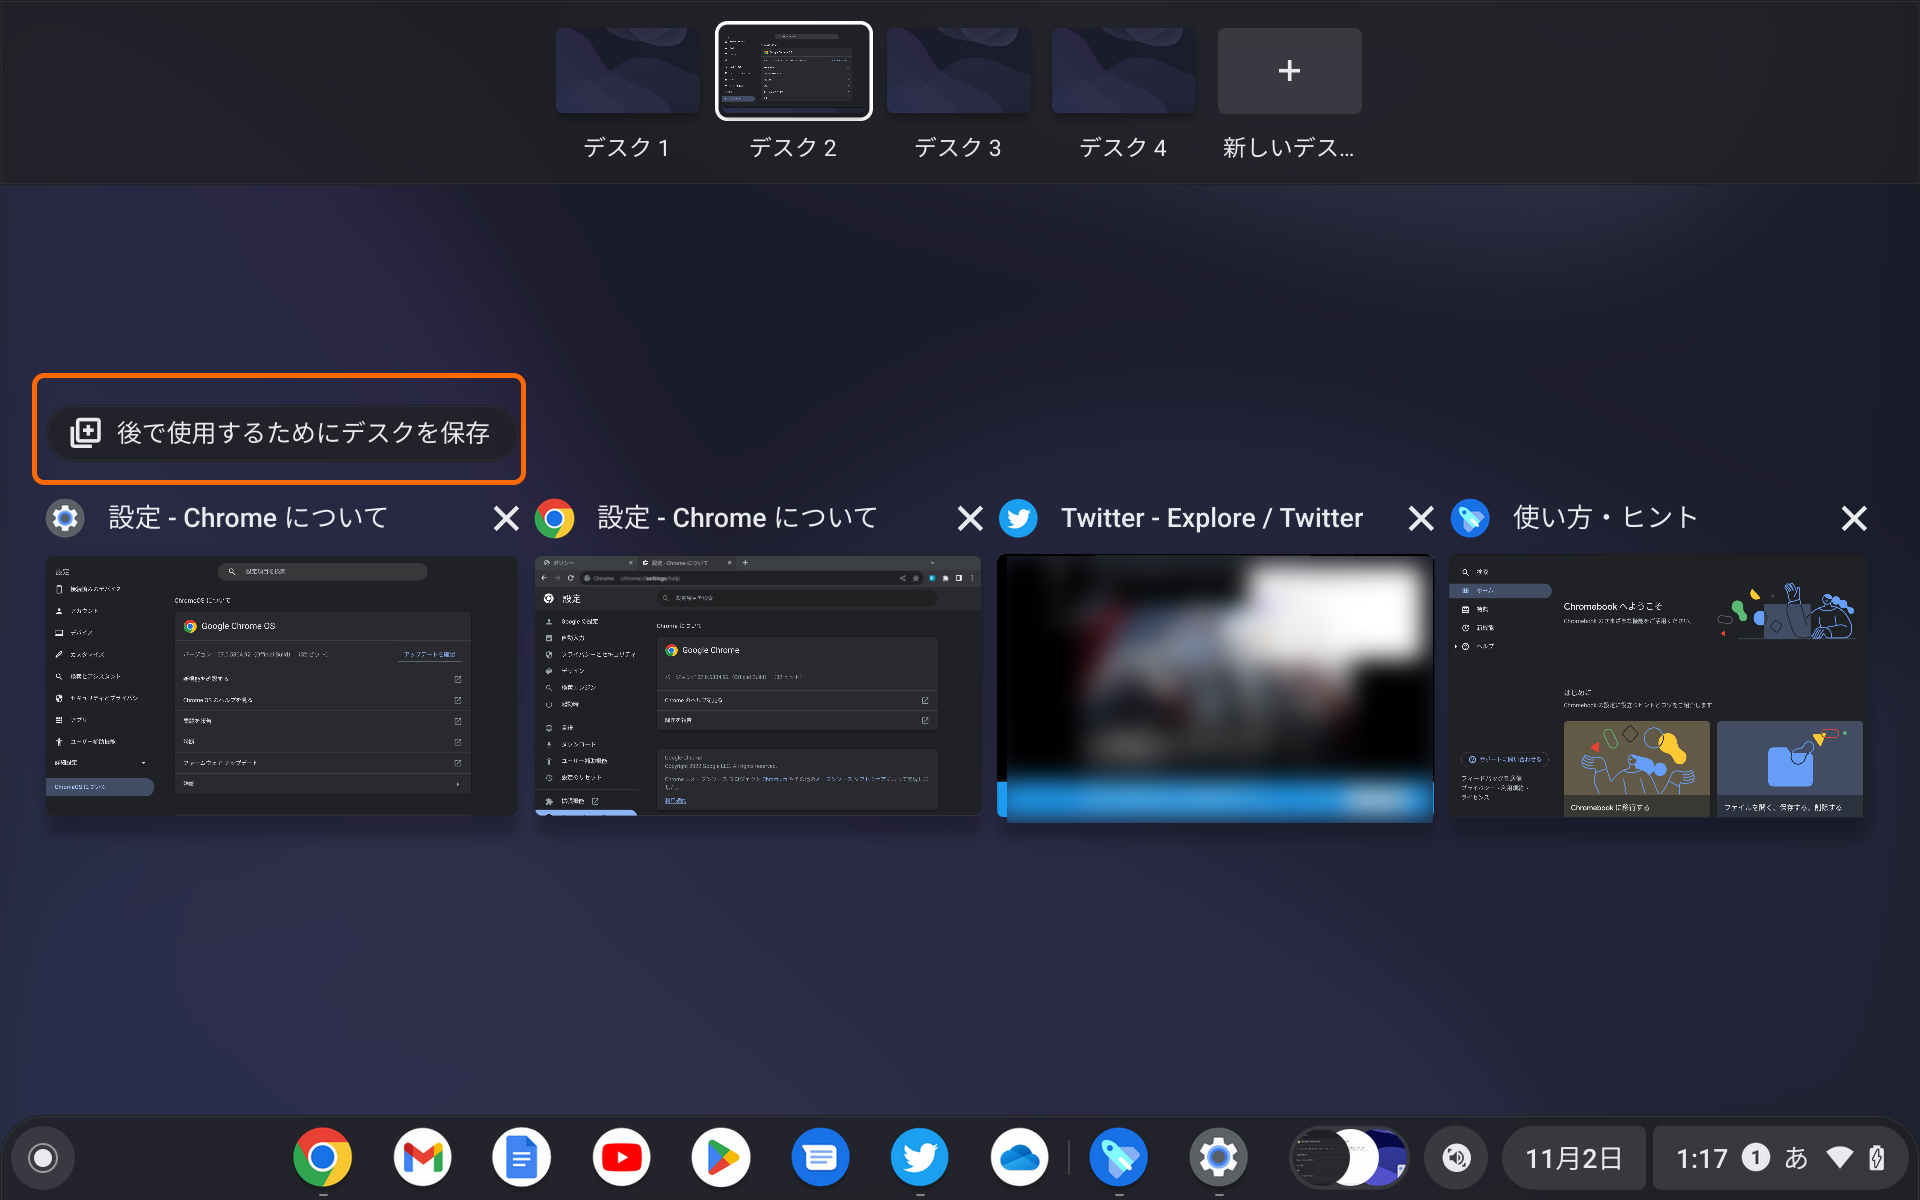Open Twitter app from shelf
Screen dimensions: 1920x1200
click(x=919, y=1158)
